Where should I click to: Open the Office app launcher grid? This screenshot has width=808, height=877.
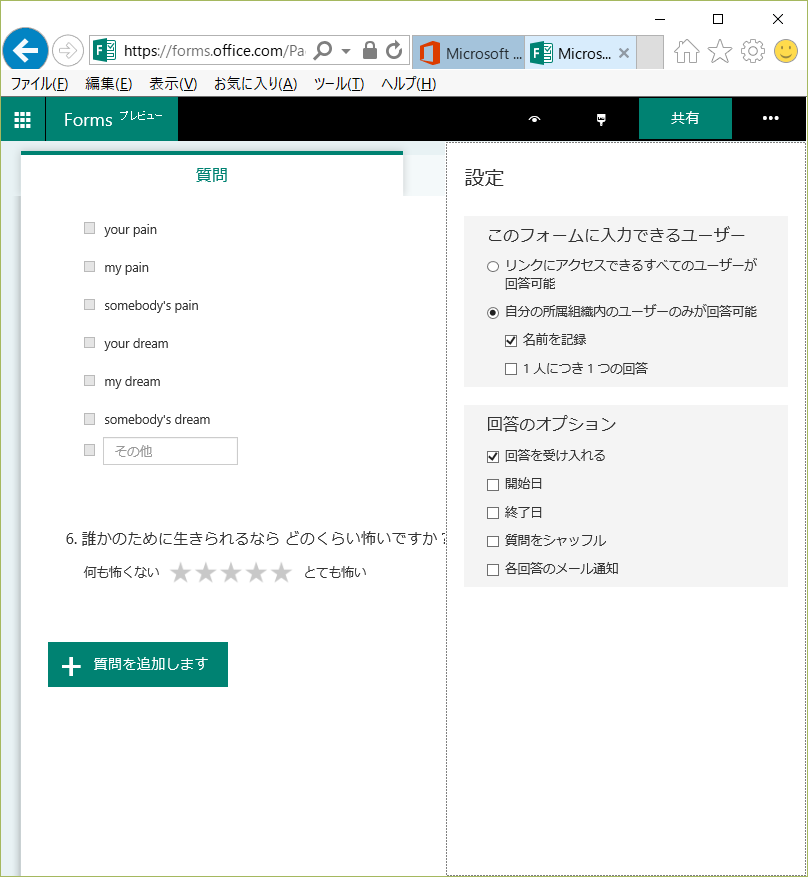[22, 119]
